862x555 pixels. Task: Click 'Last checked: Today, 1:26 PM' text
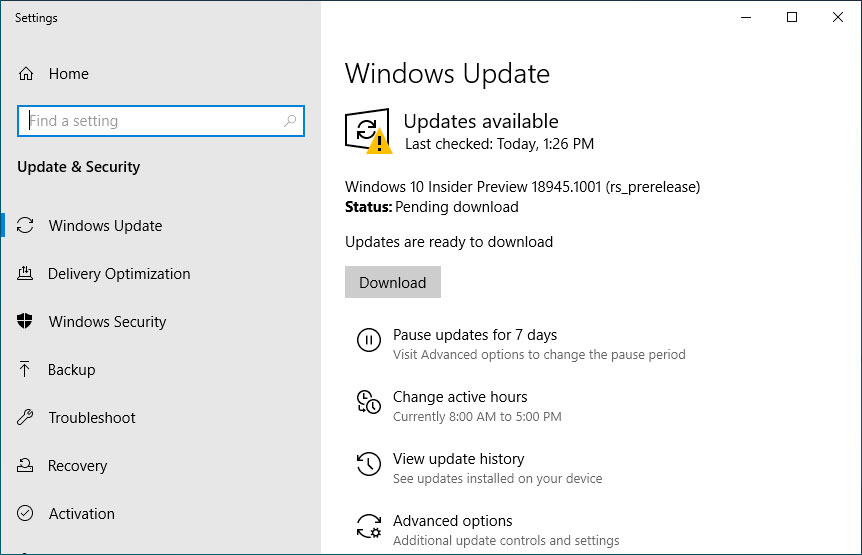pyautogui.click(x=499, y=144)
